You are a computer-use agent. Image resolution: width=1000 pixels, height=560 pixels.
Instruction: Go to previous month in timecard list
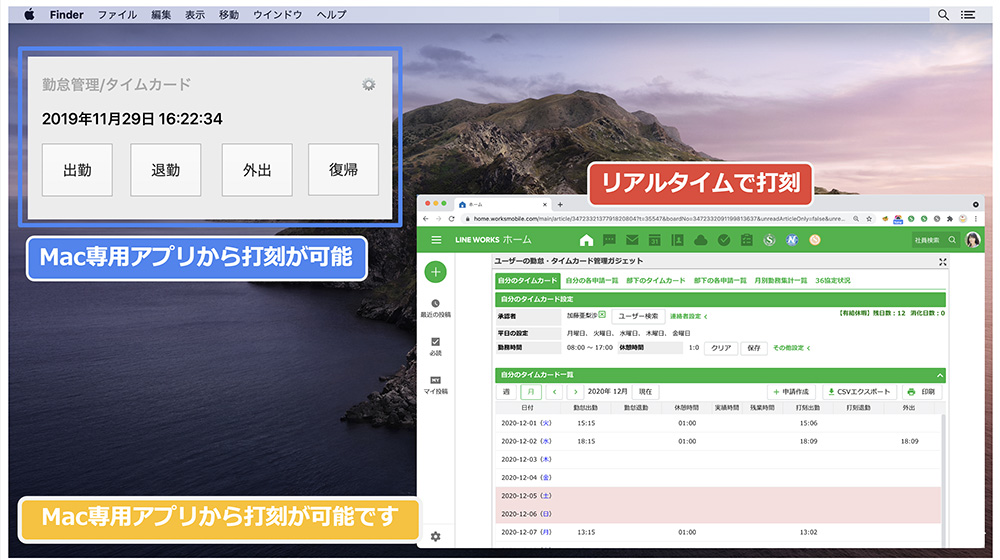click(x=555, y=392)
